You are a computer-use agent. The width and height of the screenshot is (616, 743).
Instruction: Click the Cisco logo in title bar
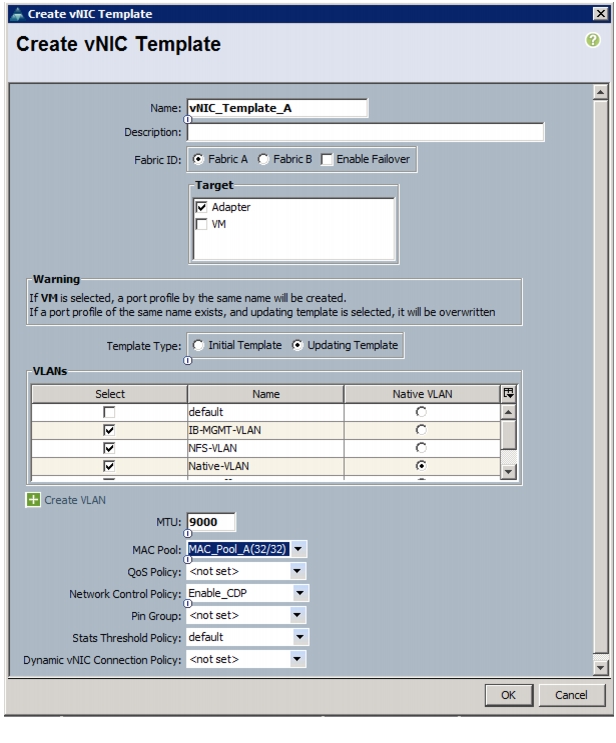(17, 14)
